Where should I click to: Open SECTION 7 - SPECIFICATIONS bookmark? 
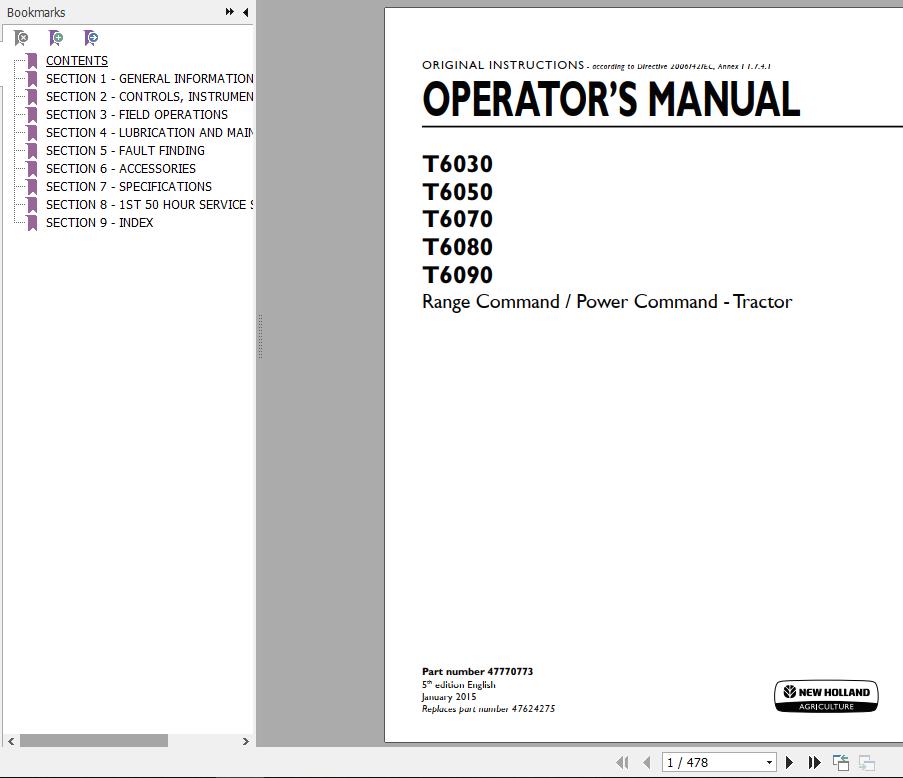pos(129,187)
